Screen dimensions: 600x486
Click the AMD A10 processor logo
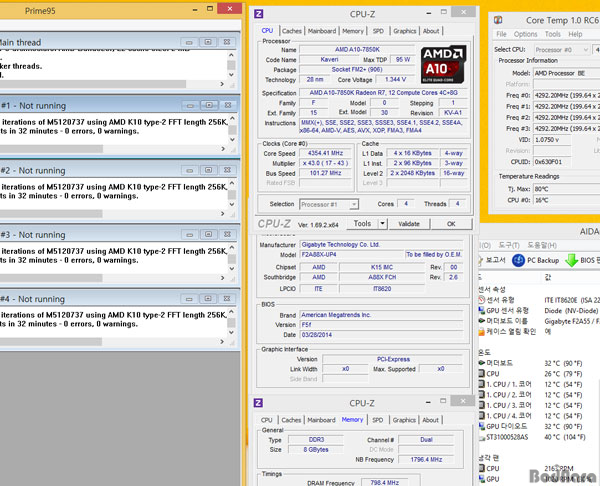tap(443, 65)
